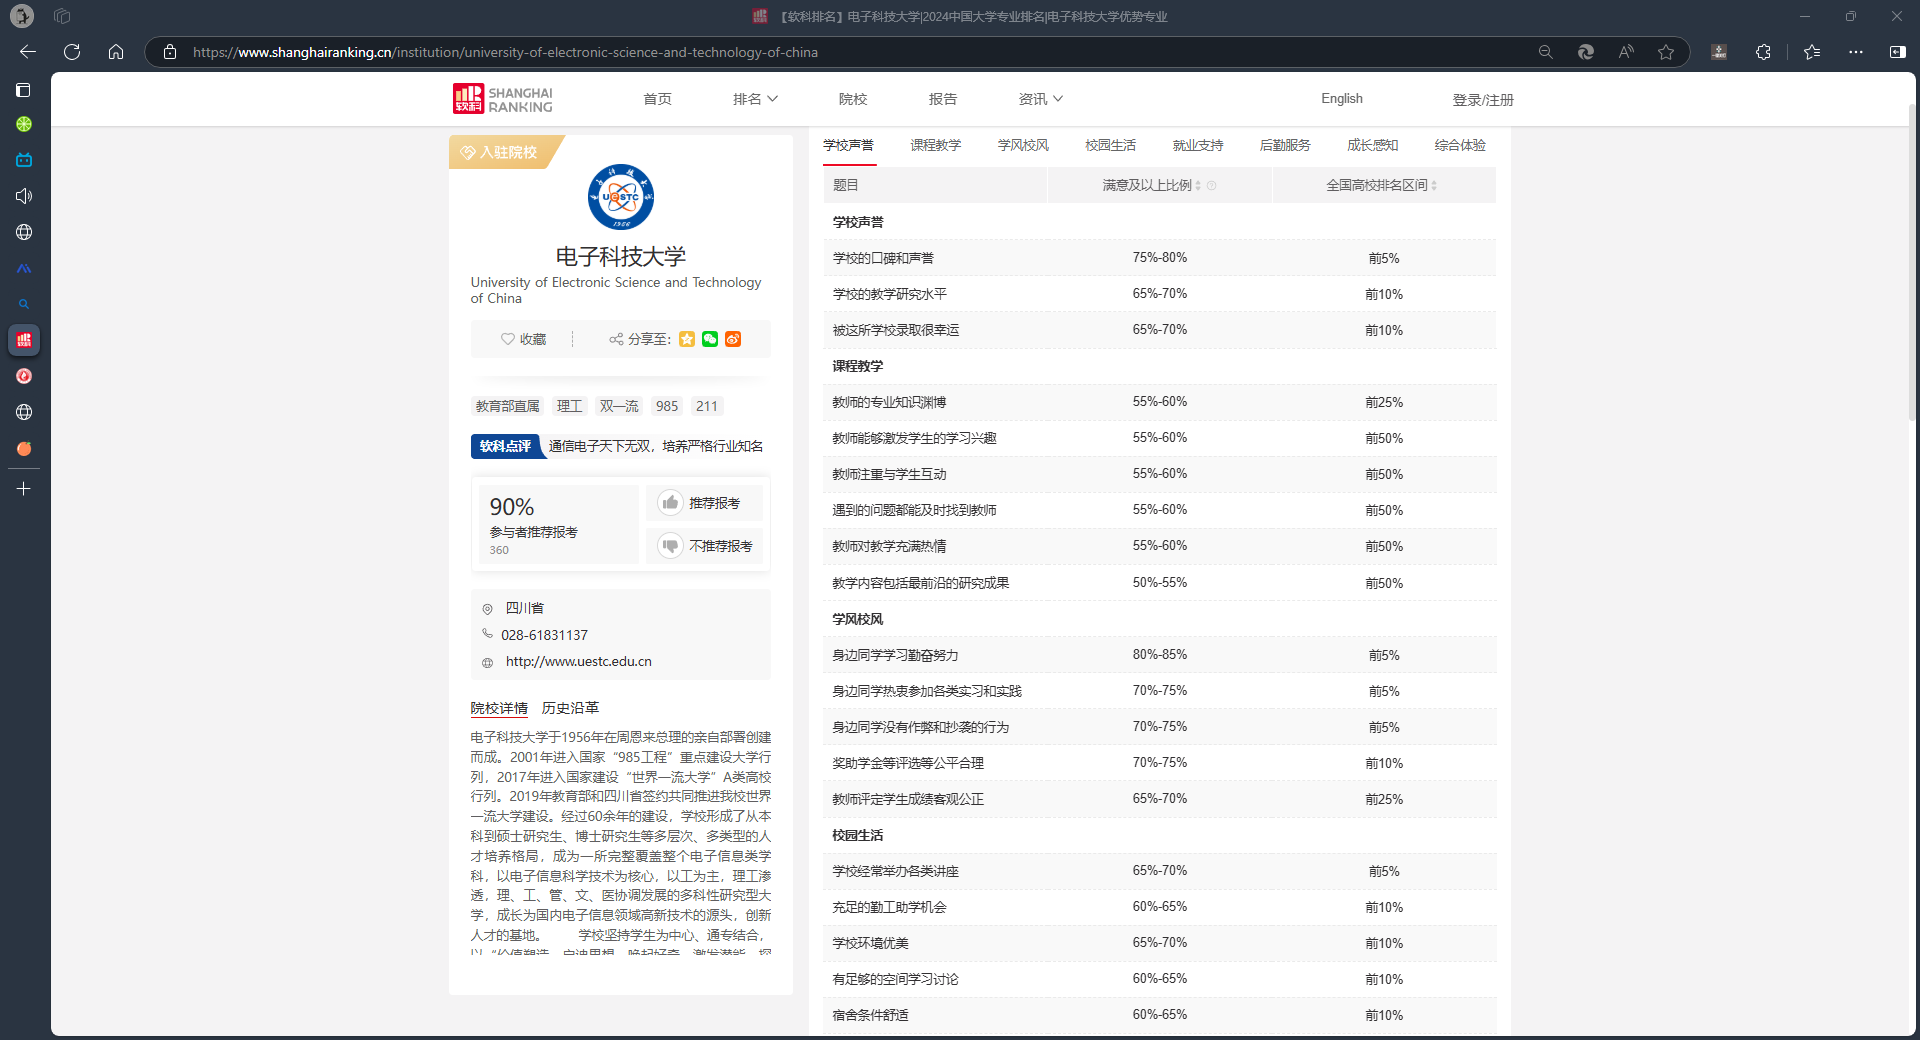Open the uestc.edu.cn website link
This screenshot has width=1920, height=1040.
tap(578, 662)
